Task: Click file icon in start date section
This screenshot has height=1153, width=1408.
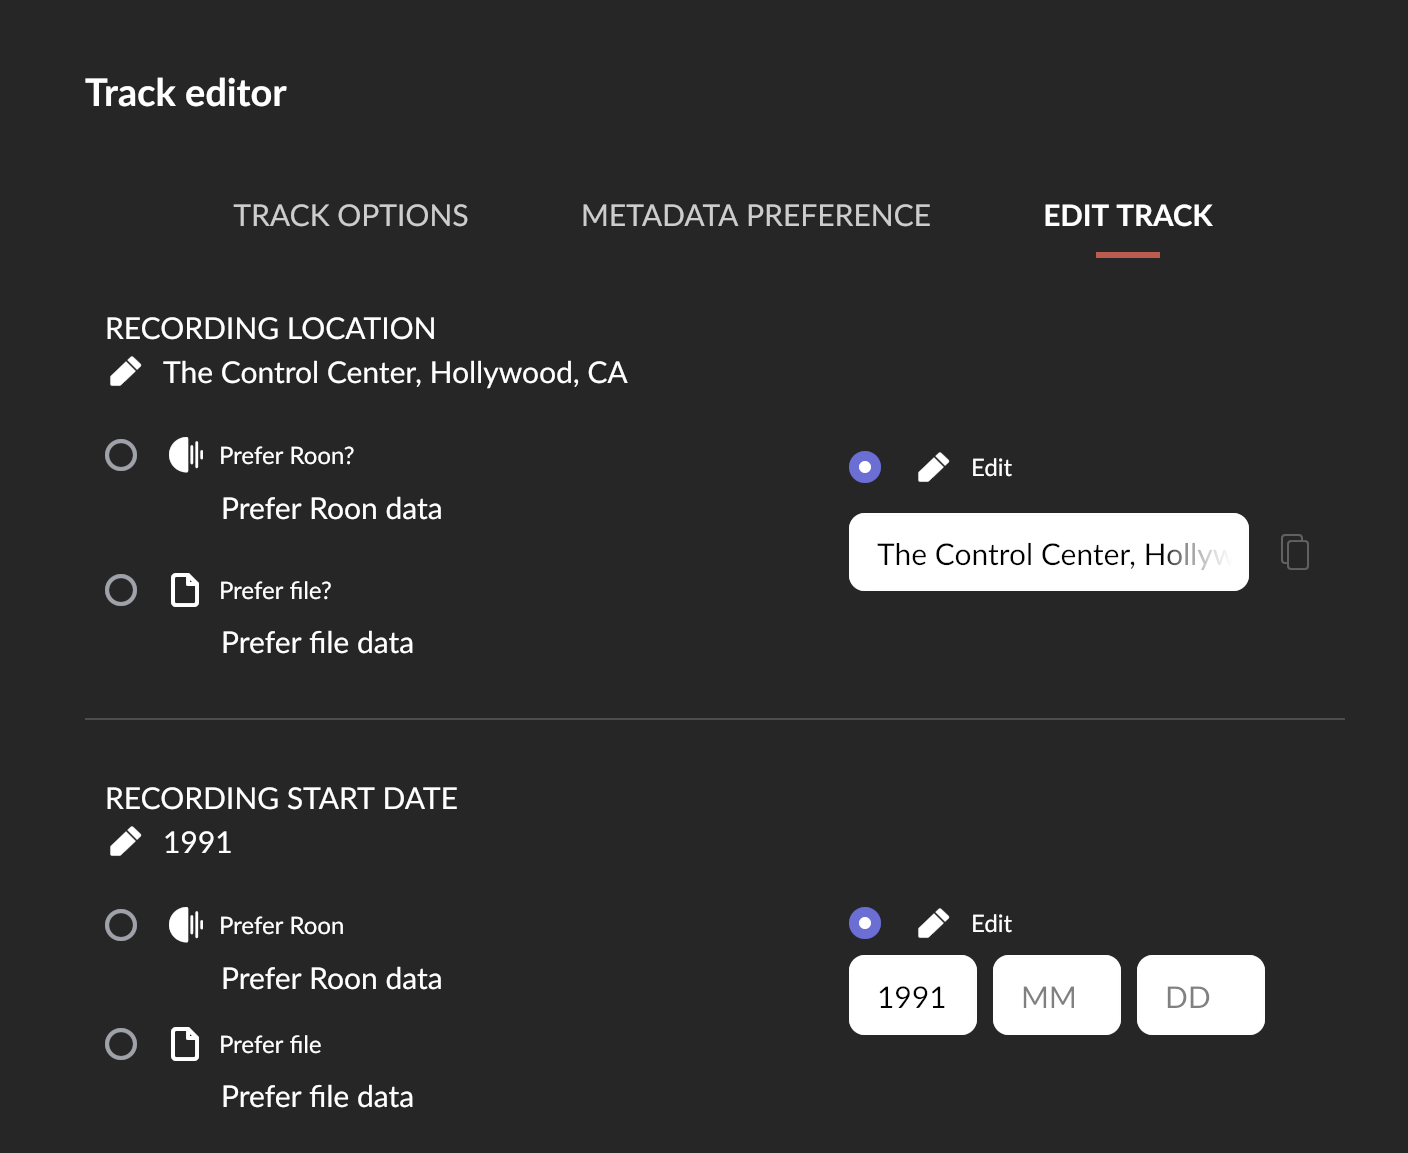Action: (185, 1044)
